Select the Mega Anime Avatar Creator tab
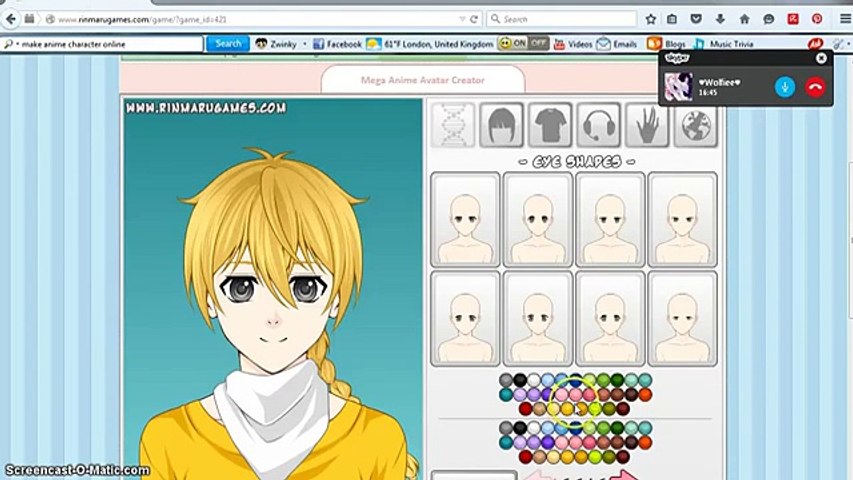This screenshot has width=853, height=480. point(423,80)
